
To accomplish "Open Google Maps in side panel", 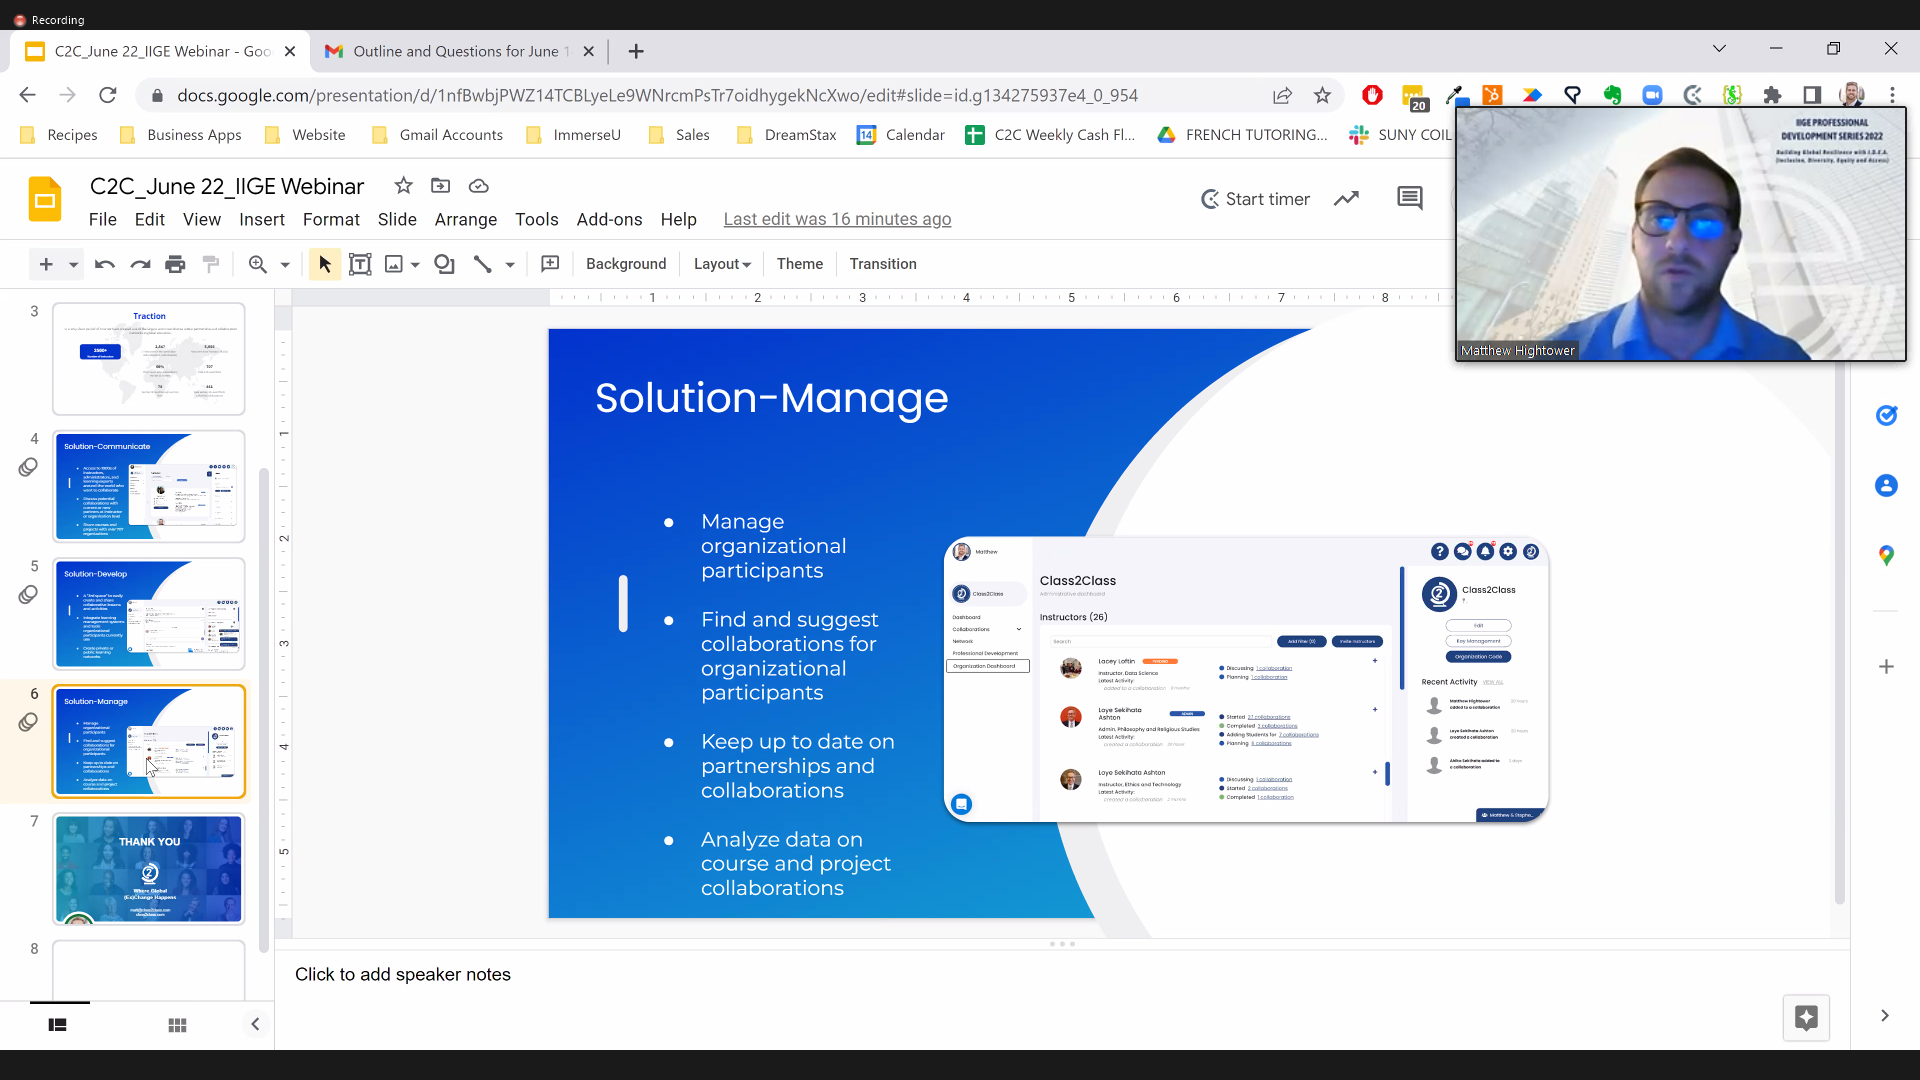I will [1886, 556].
